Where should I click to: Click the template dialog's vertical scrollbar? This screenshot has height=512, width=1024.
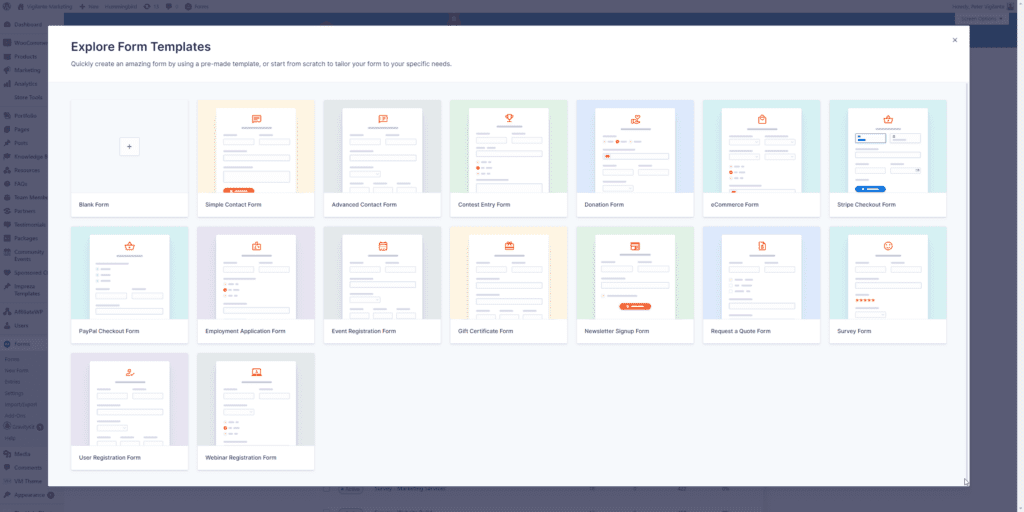(x=966, y=280)
